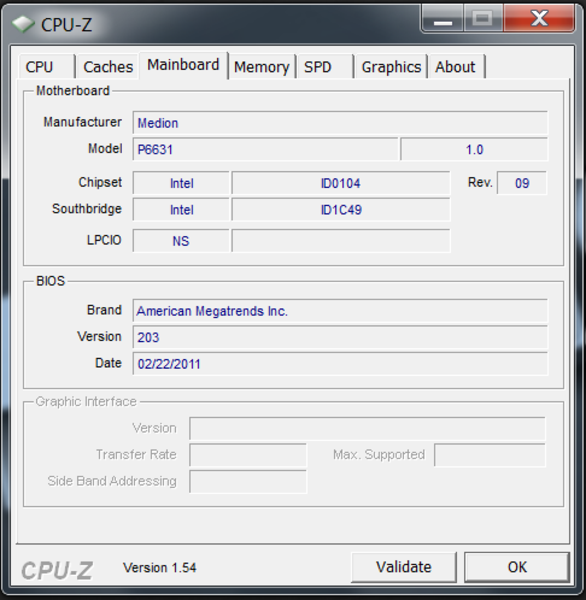Open the Caches tab
Viewport: 586px width, 600px height.
(x=108, y=67)
